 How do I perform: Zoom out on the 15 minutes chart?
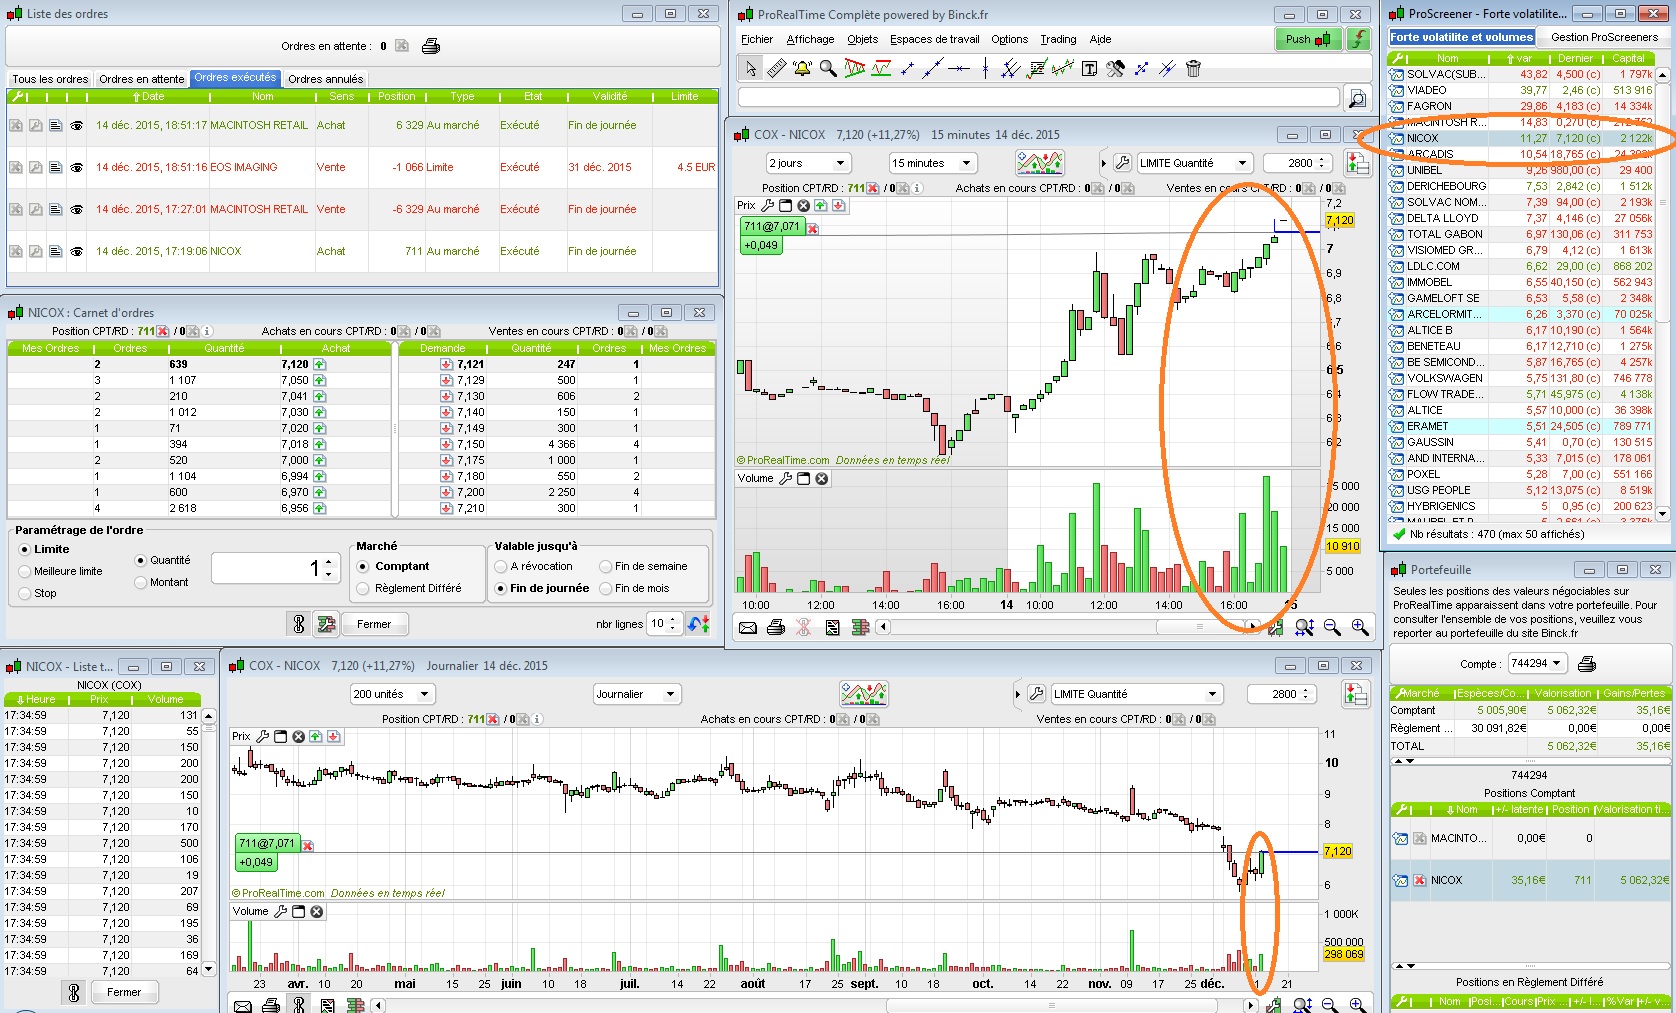(x=1332, y=627)
